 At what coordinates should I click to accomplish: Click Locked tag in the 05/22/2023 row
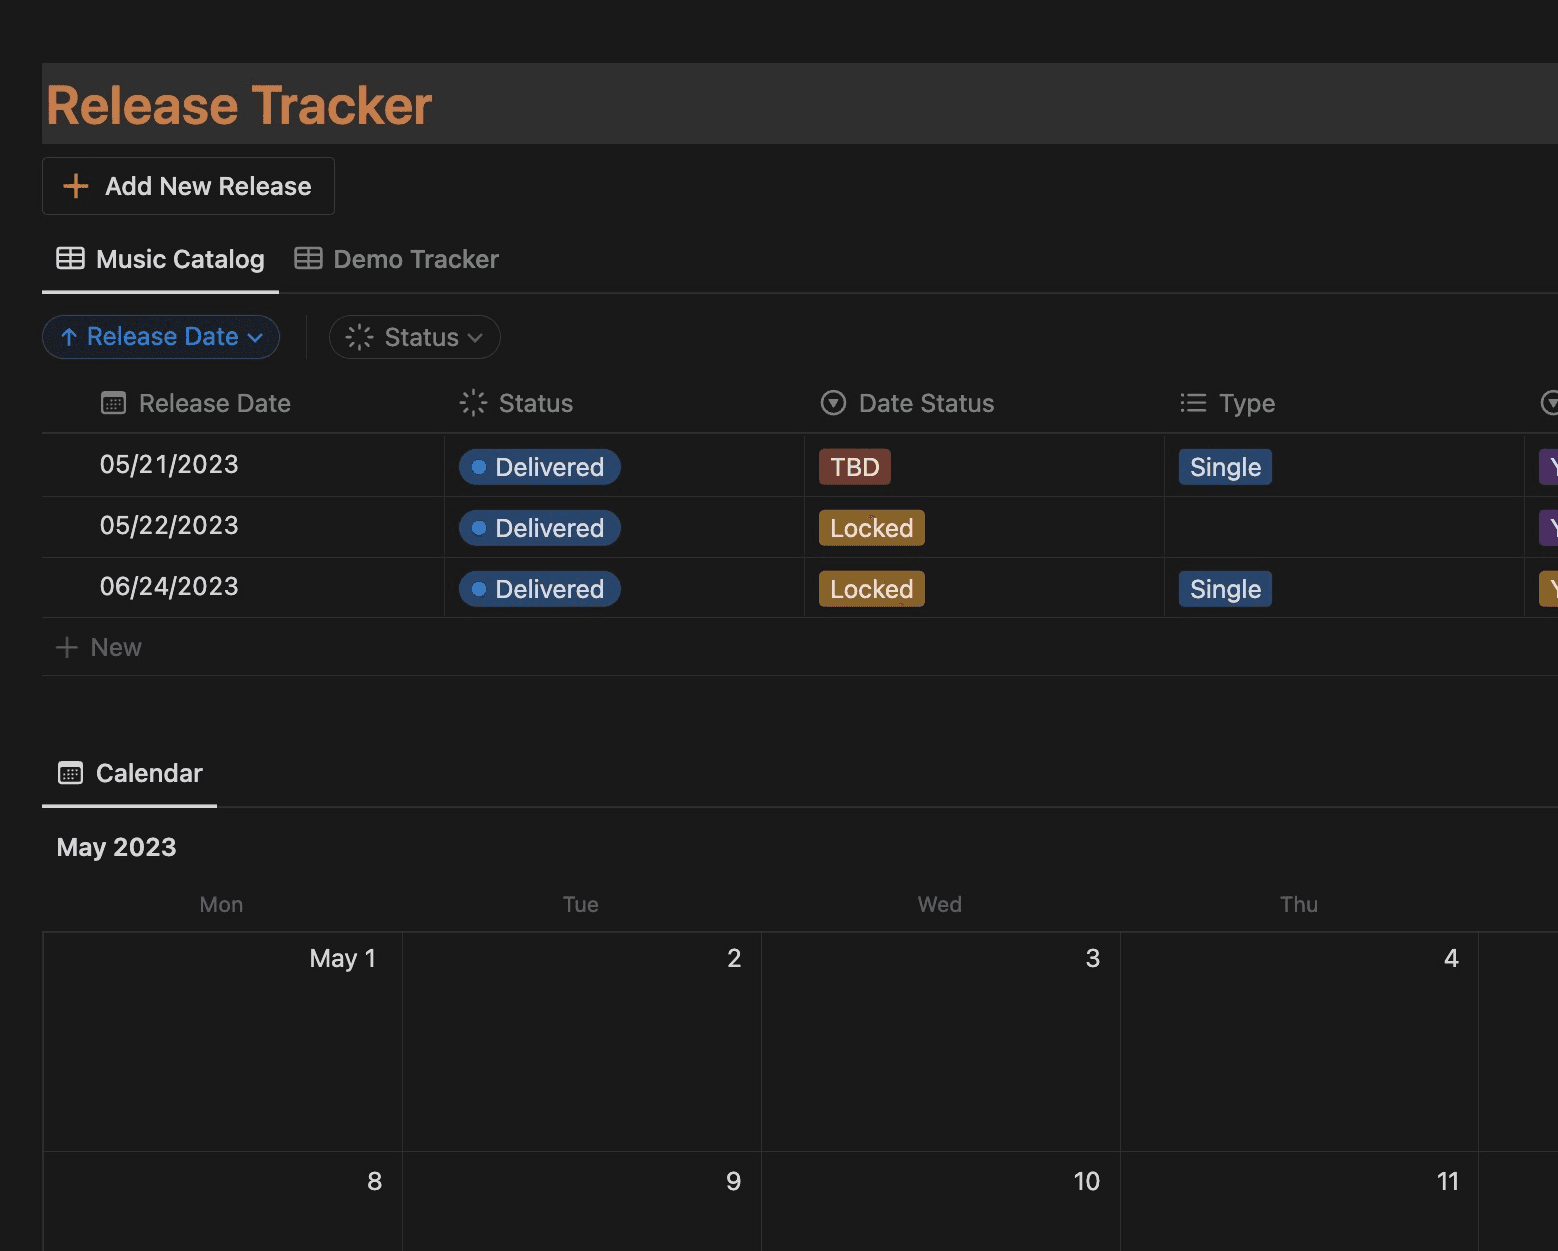tap(872, 528)
